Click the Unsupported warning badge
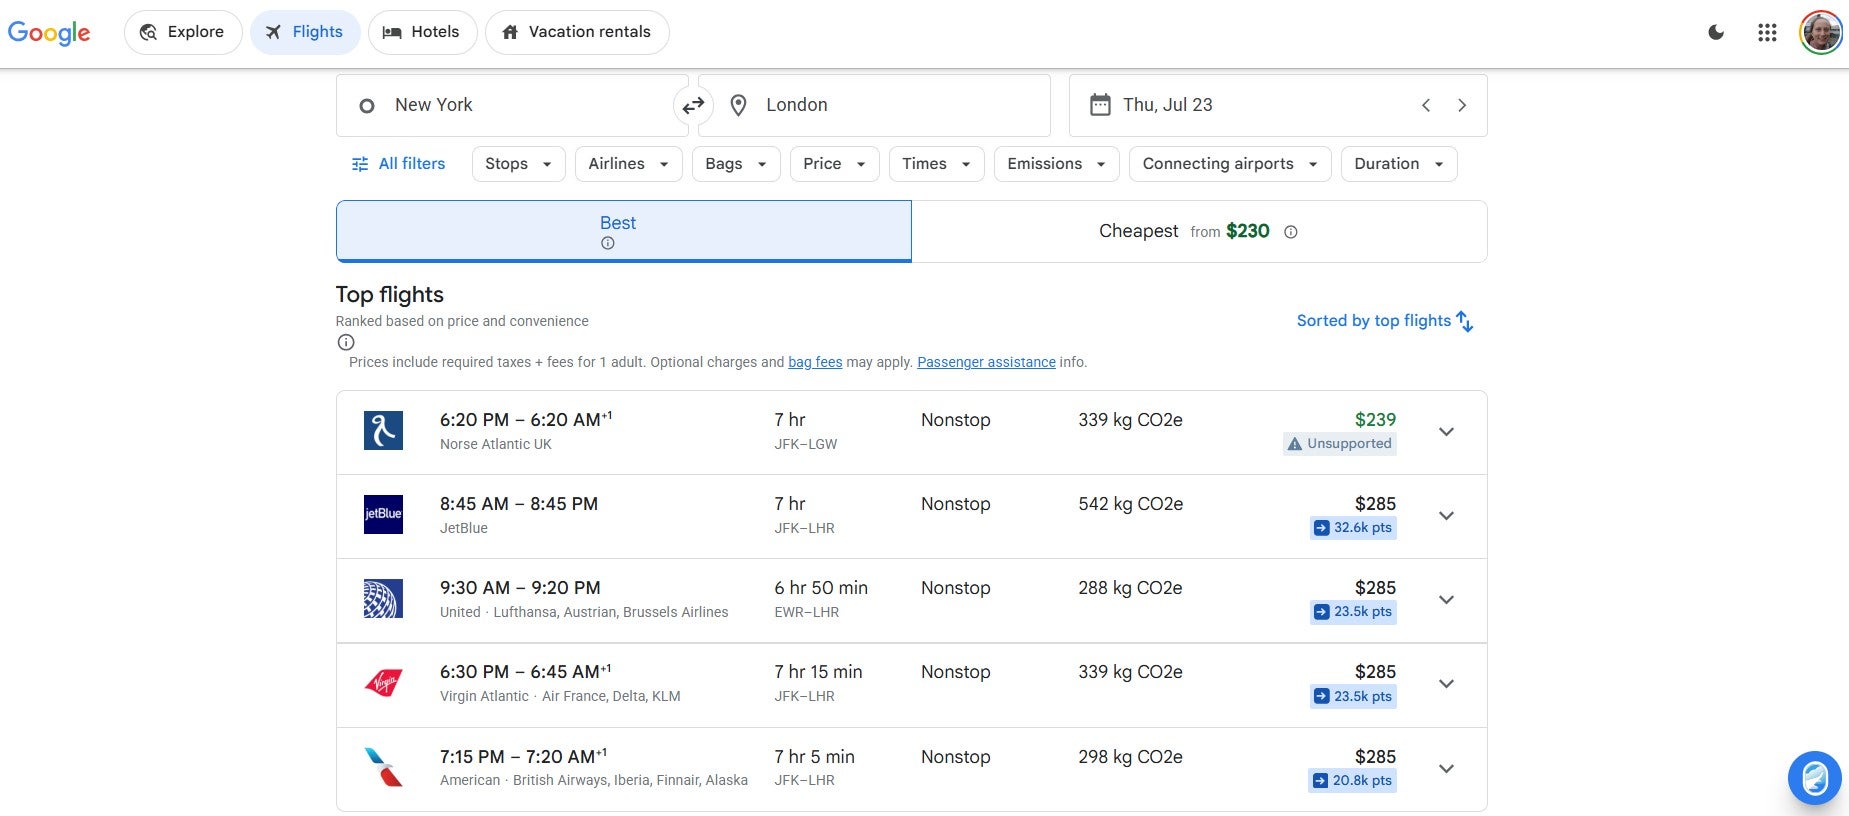This screenshot has height=816, width=1849. pos(1340,444)
